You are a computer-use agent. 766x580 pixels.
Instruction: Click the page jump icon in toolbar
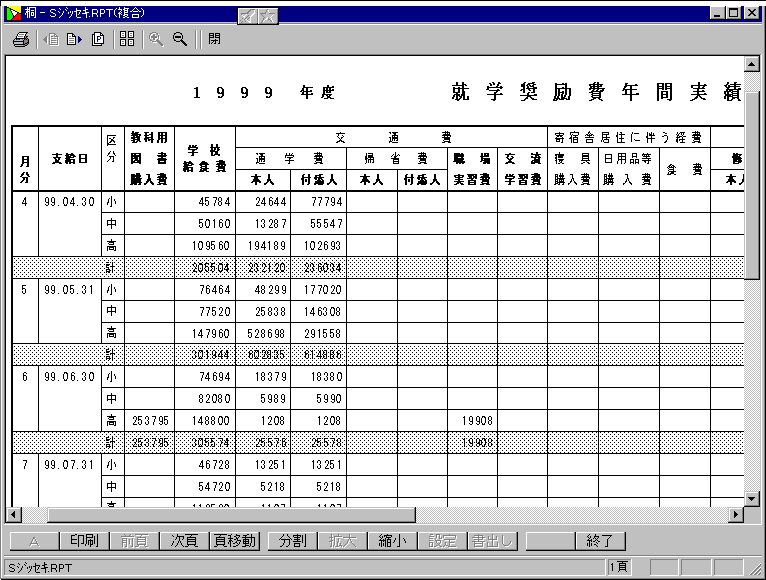point(98,39)
